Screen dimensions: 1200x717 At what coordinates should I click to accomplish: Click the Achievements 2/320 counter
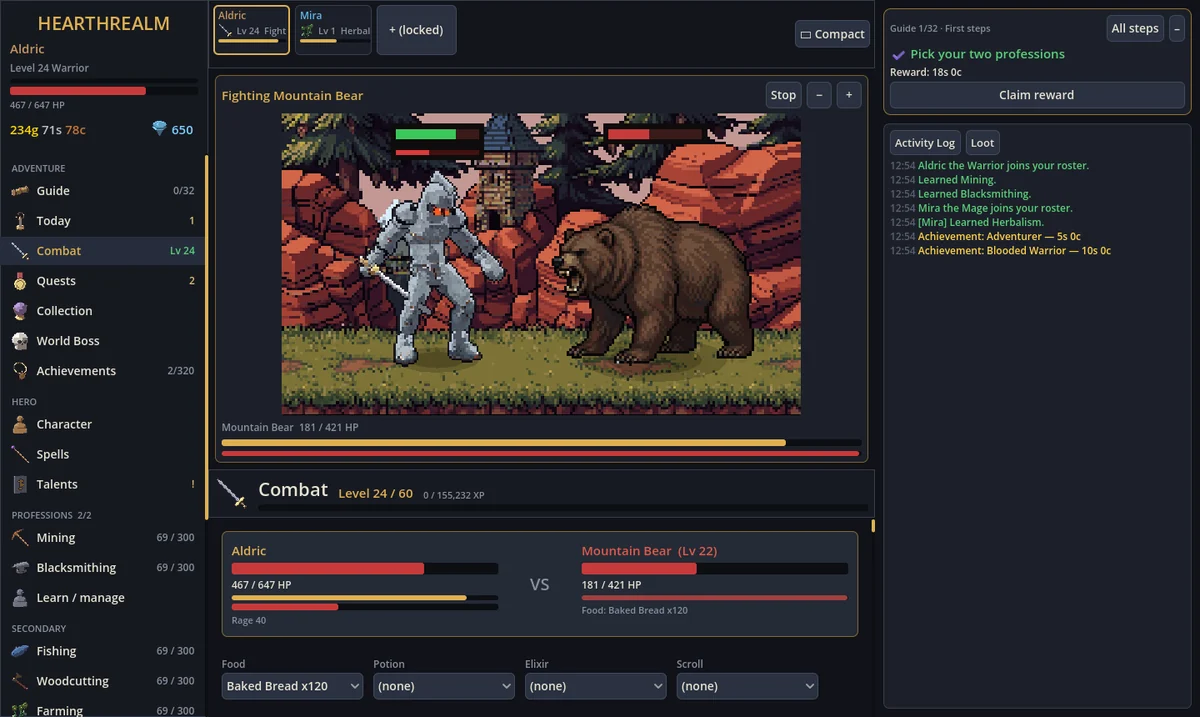[181, 371]
